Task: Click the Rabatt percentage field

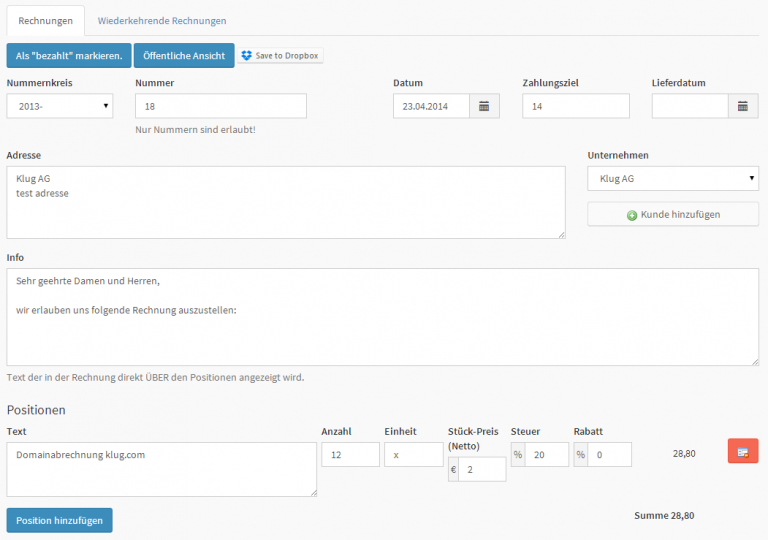Action: click(x=609, y=455)
